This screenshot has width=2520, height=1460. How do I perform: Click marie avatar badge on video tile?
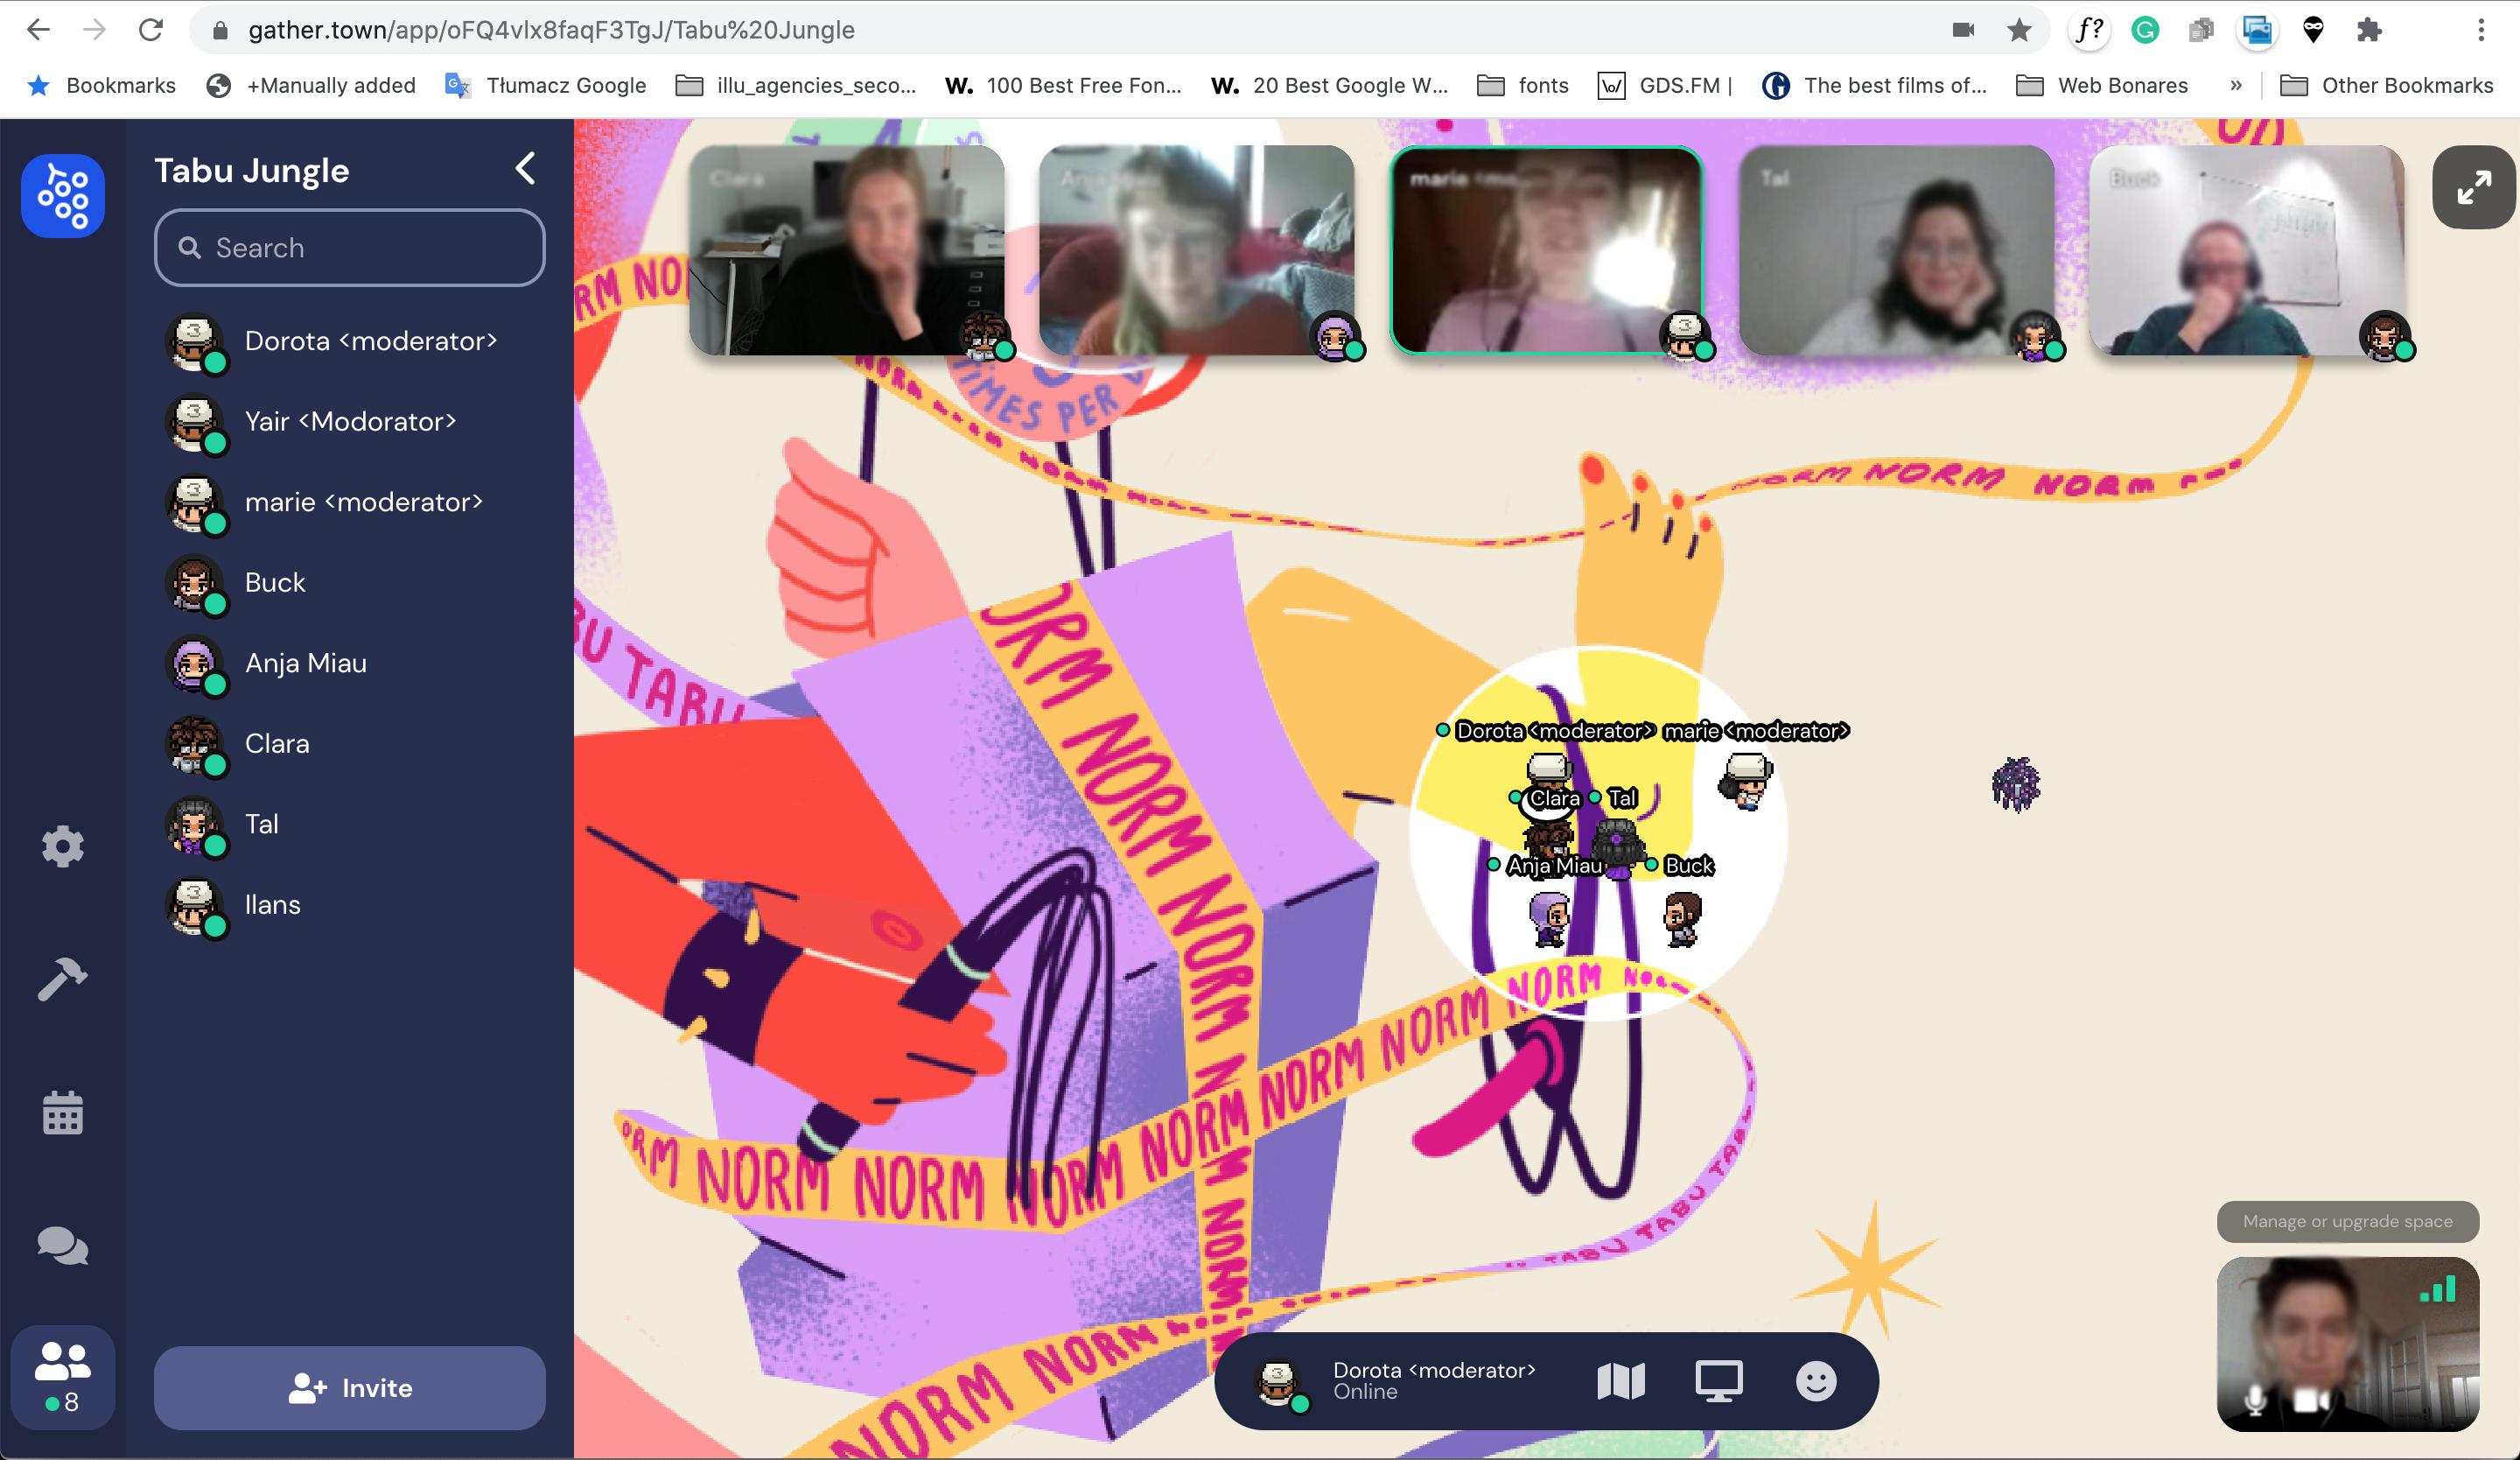click(x=1686, y=336)
